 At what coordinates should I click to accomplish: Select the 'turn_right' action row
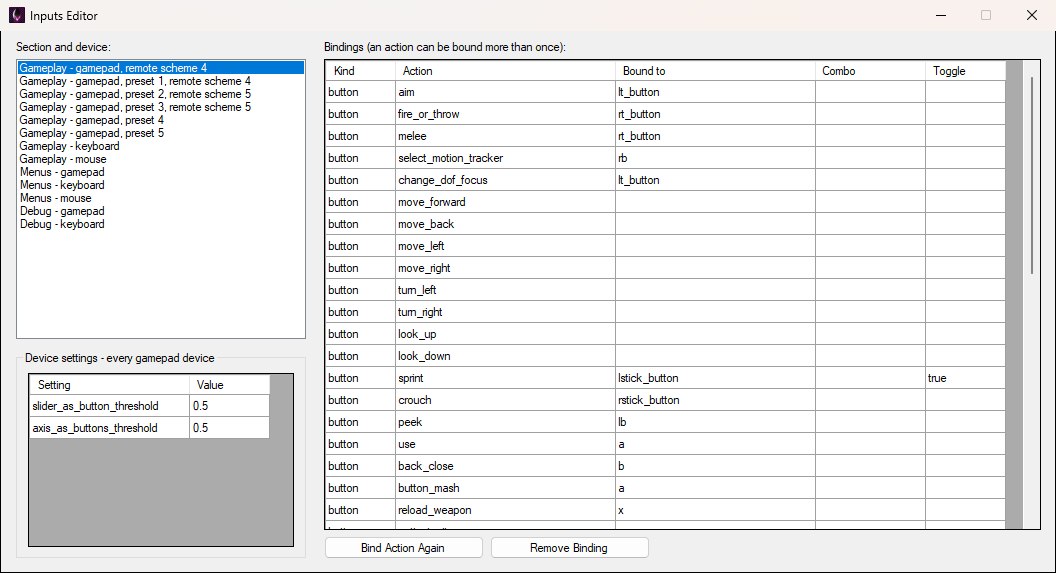[505, 312]
